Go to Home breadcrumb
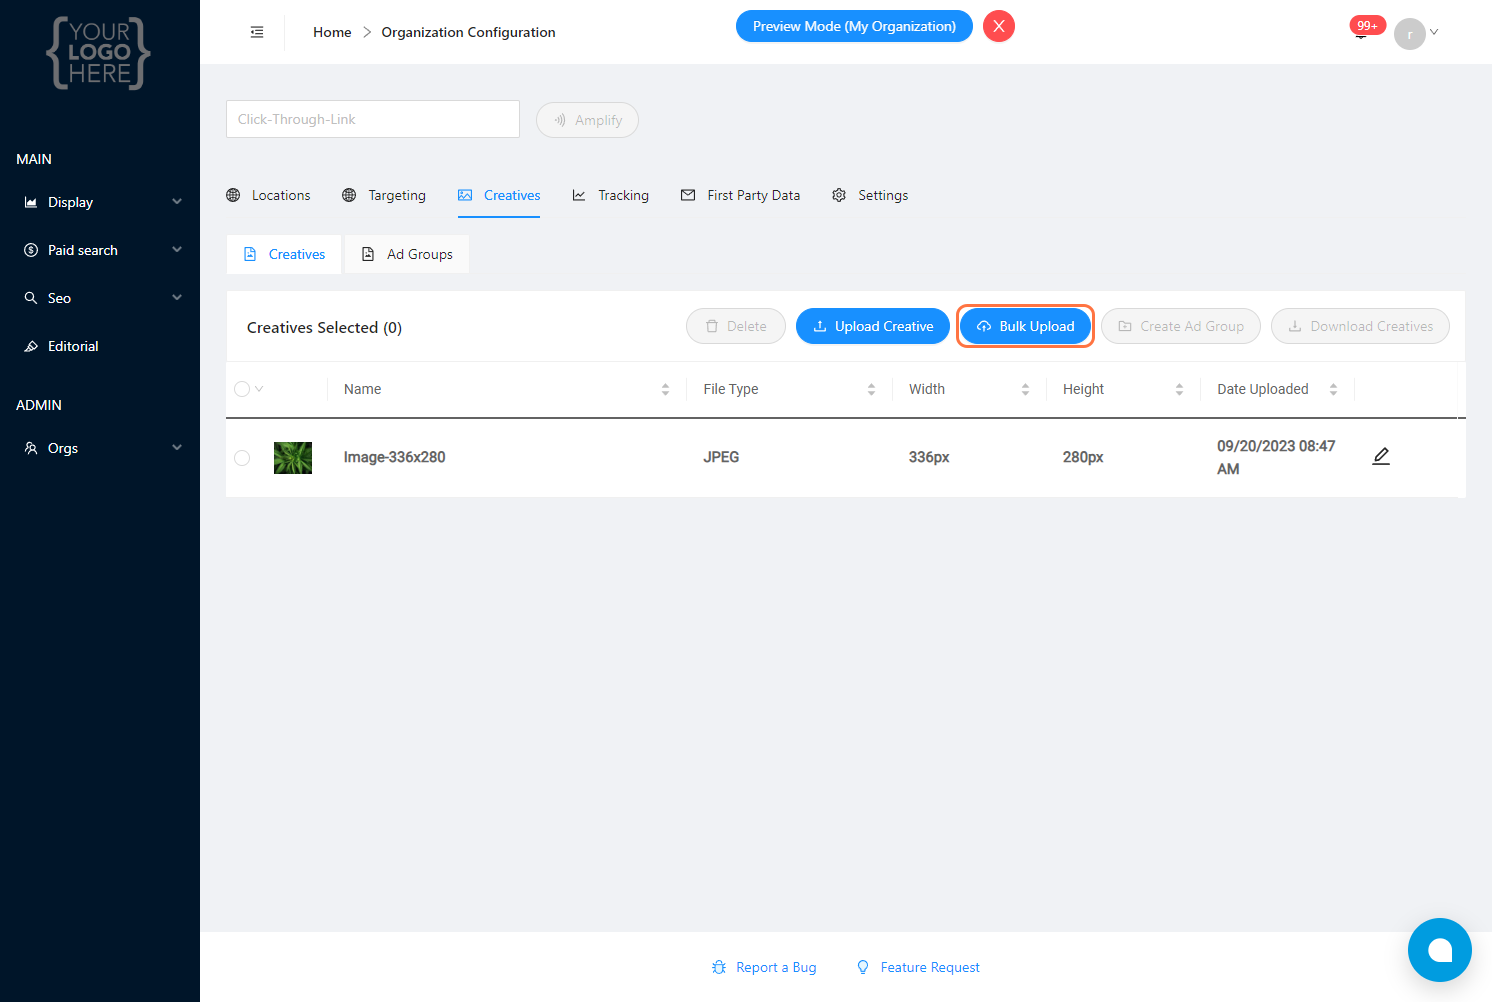1492x1002 pixels. pyautogui.click(x=332, y=32)
